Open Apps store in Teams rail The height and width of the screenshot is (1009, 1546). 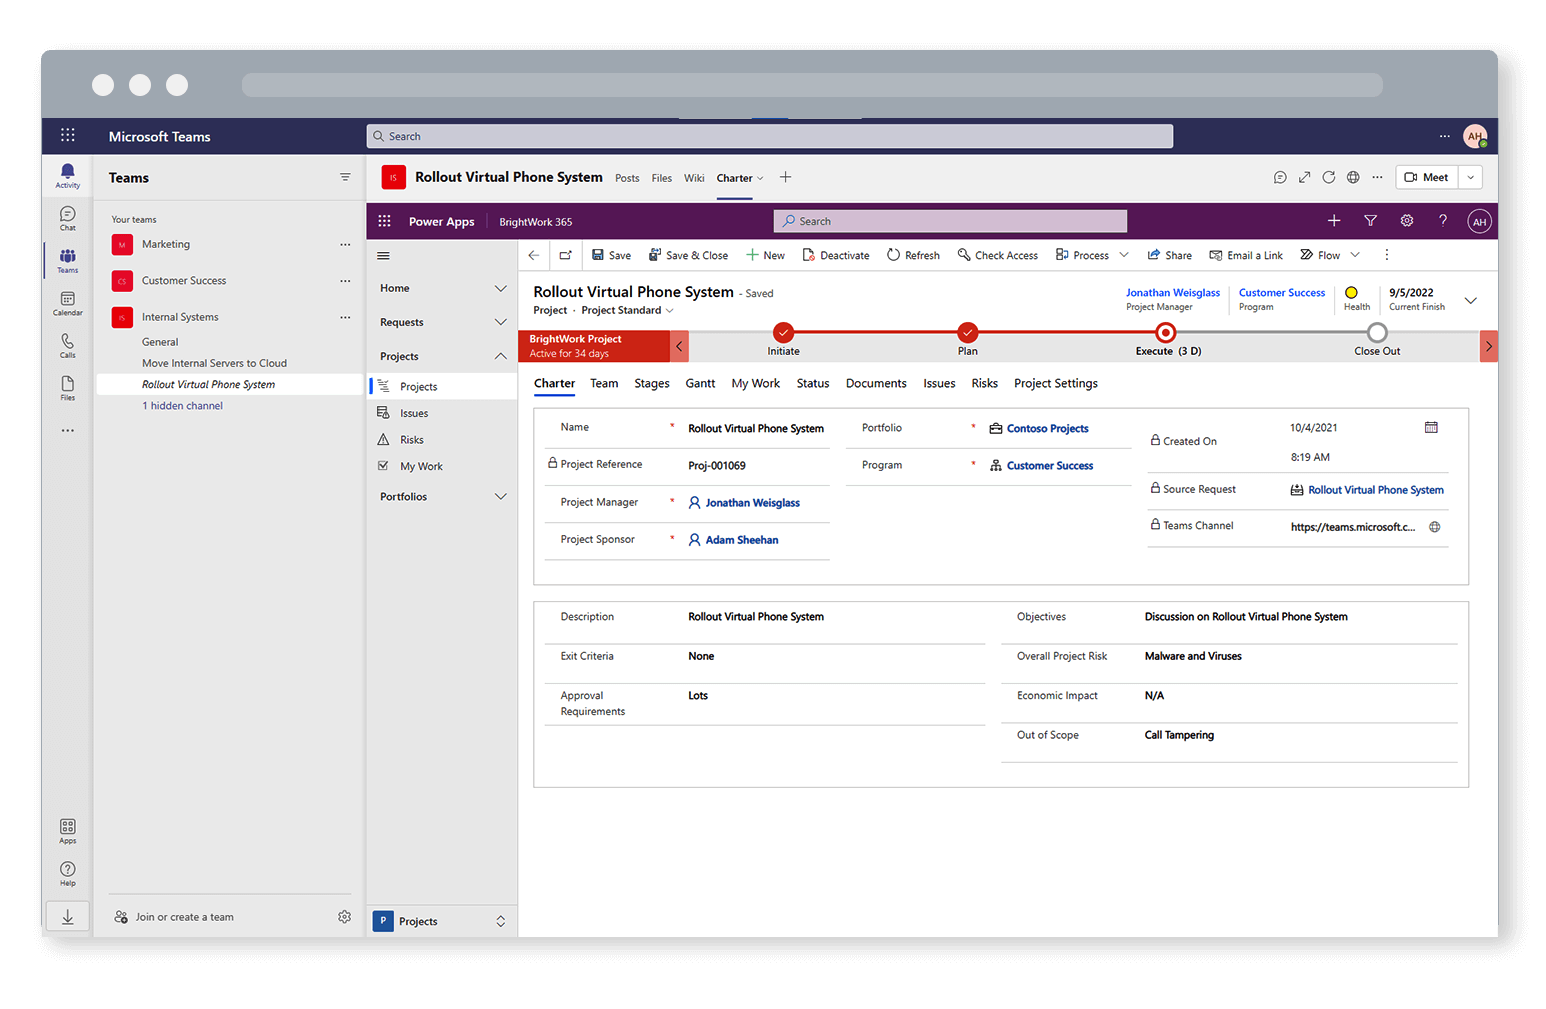pos(67,831)
